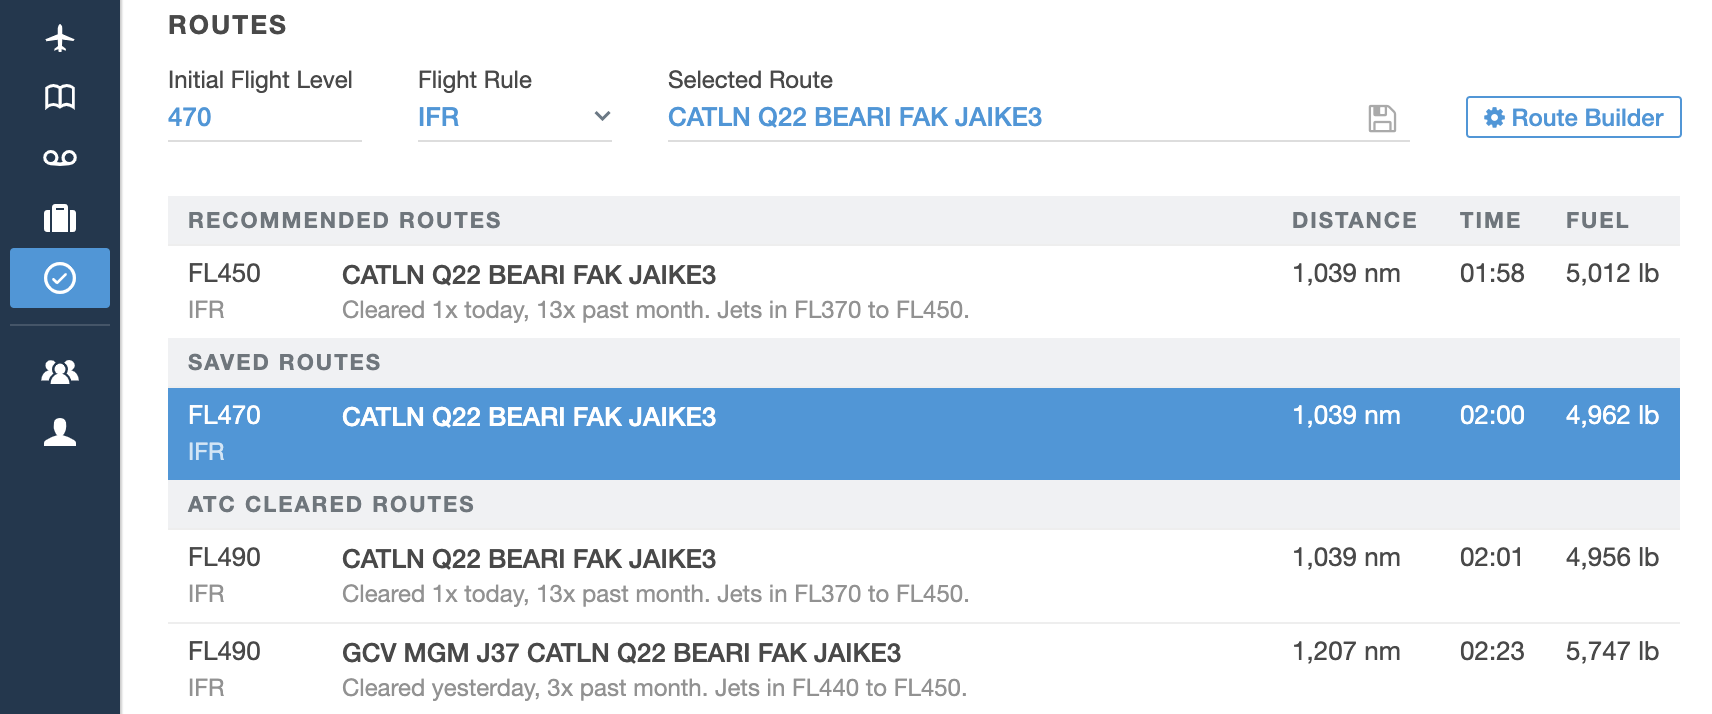
Task: Open the airplane flights sidebar icon
Action: pyautogui.click(x=60, y=38)
